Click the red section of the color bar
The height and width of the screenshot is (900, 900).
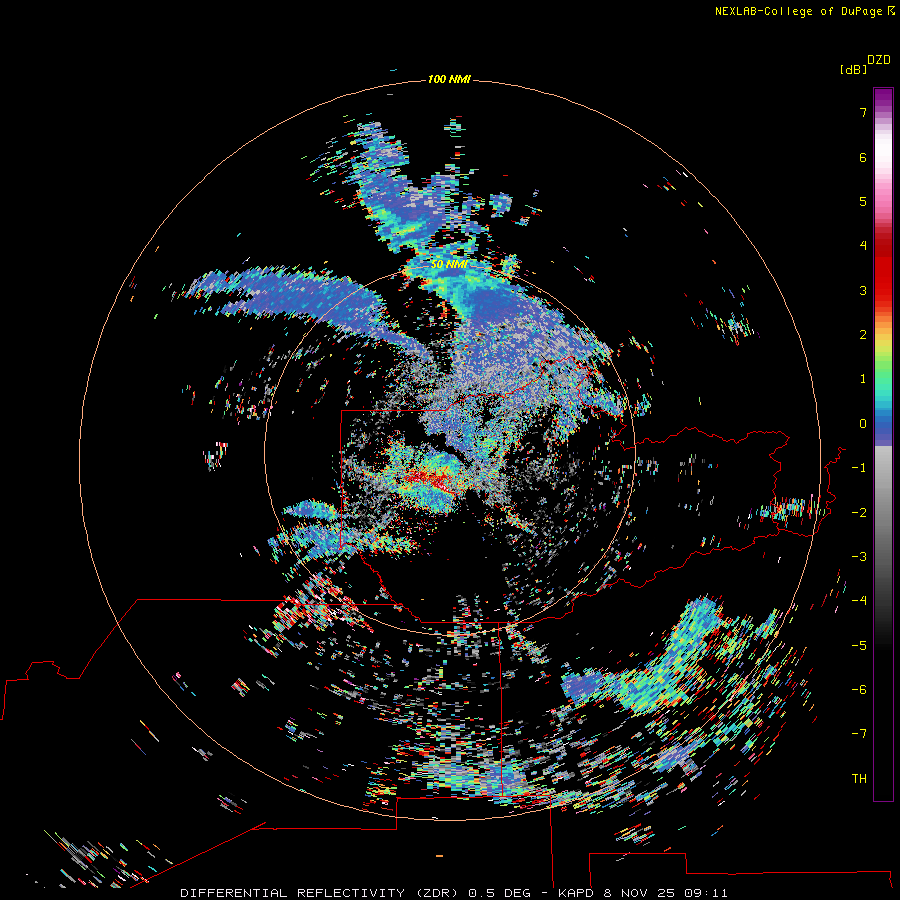coord(883,267)
